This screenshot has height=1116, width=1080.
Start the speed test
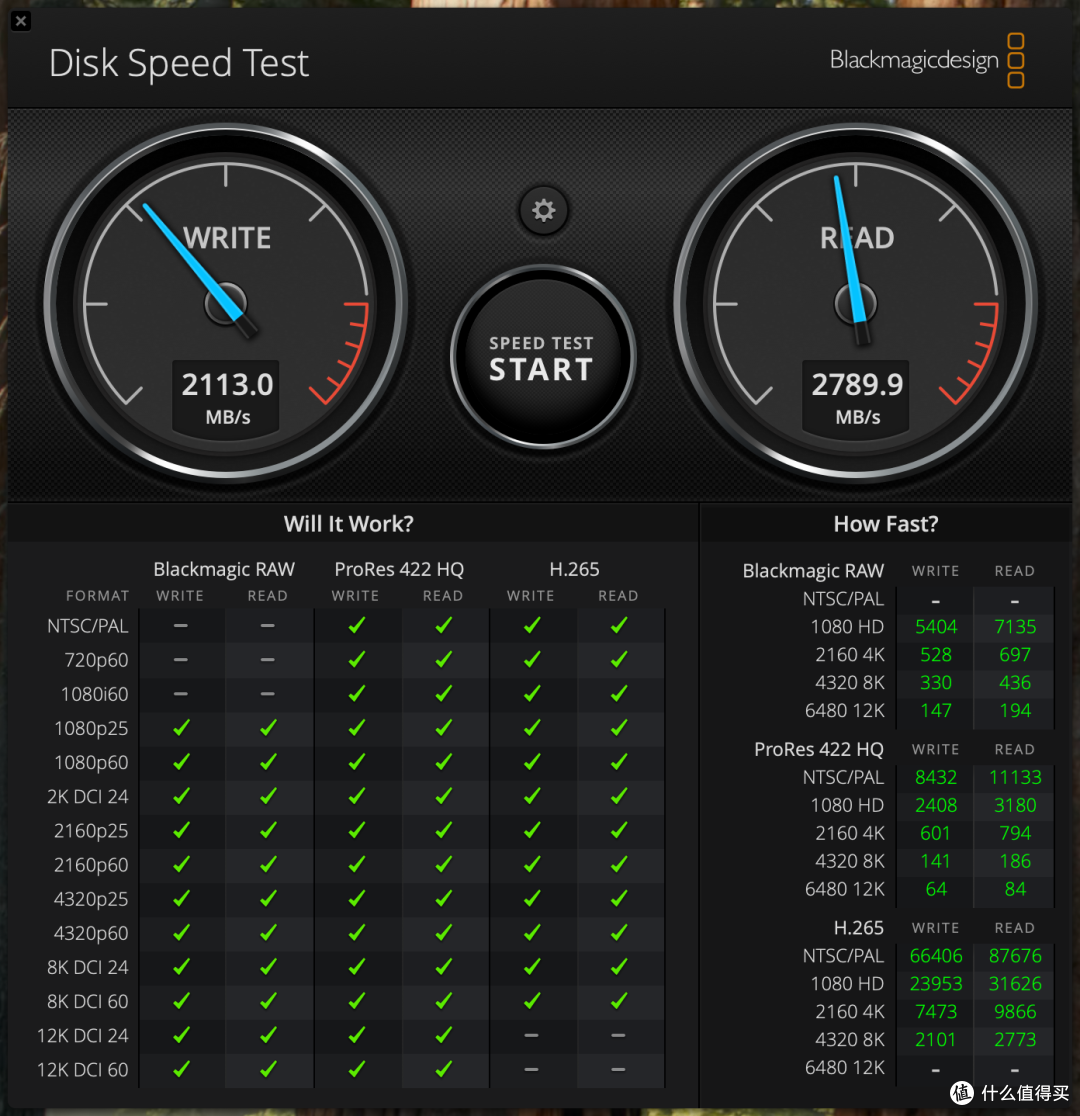click(542, 358)
